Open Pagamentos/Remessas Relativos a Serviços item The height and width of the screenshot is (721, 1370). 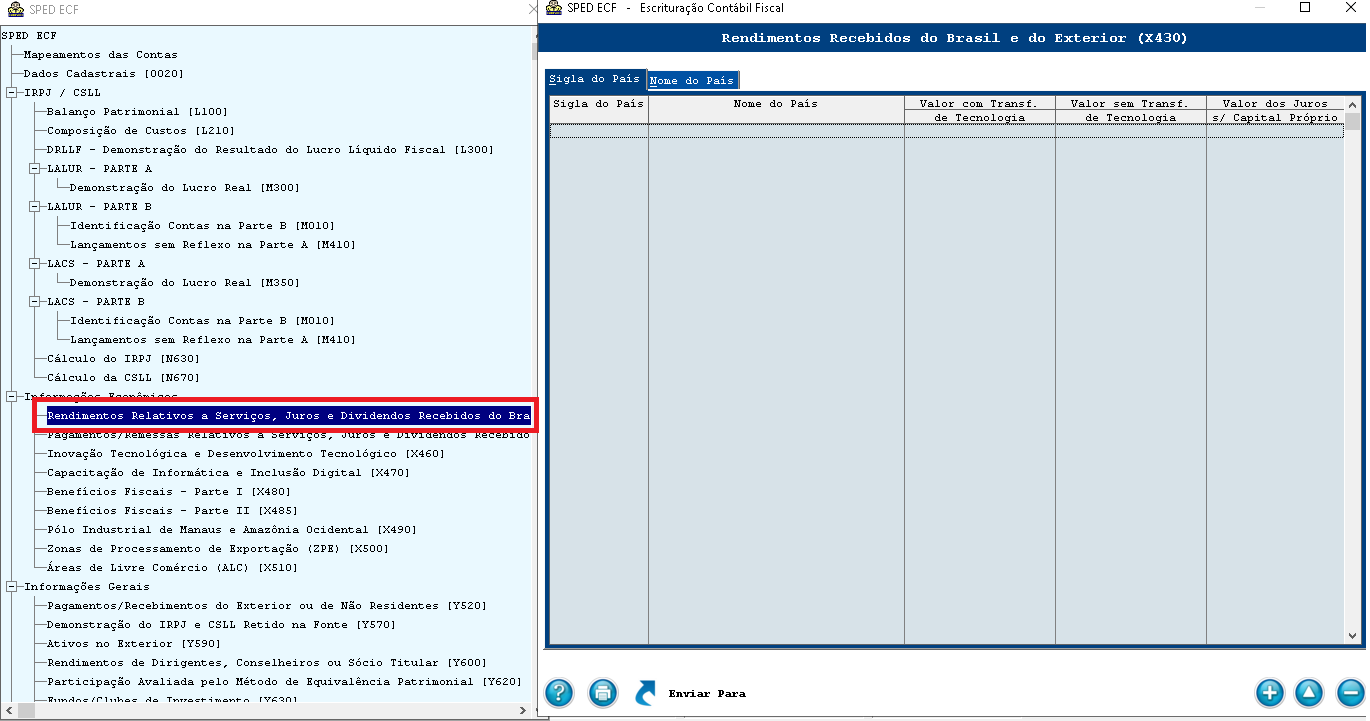click(288, 435)
